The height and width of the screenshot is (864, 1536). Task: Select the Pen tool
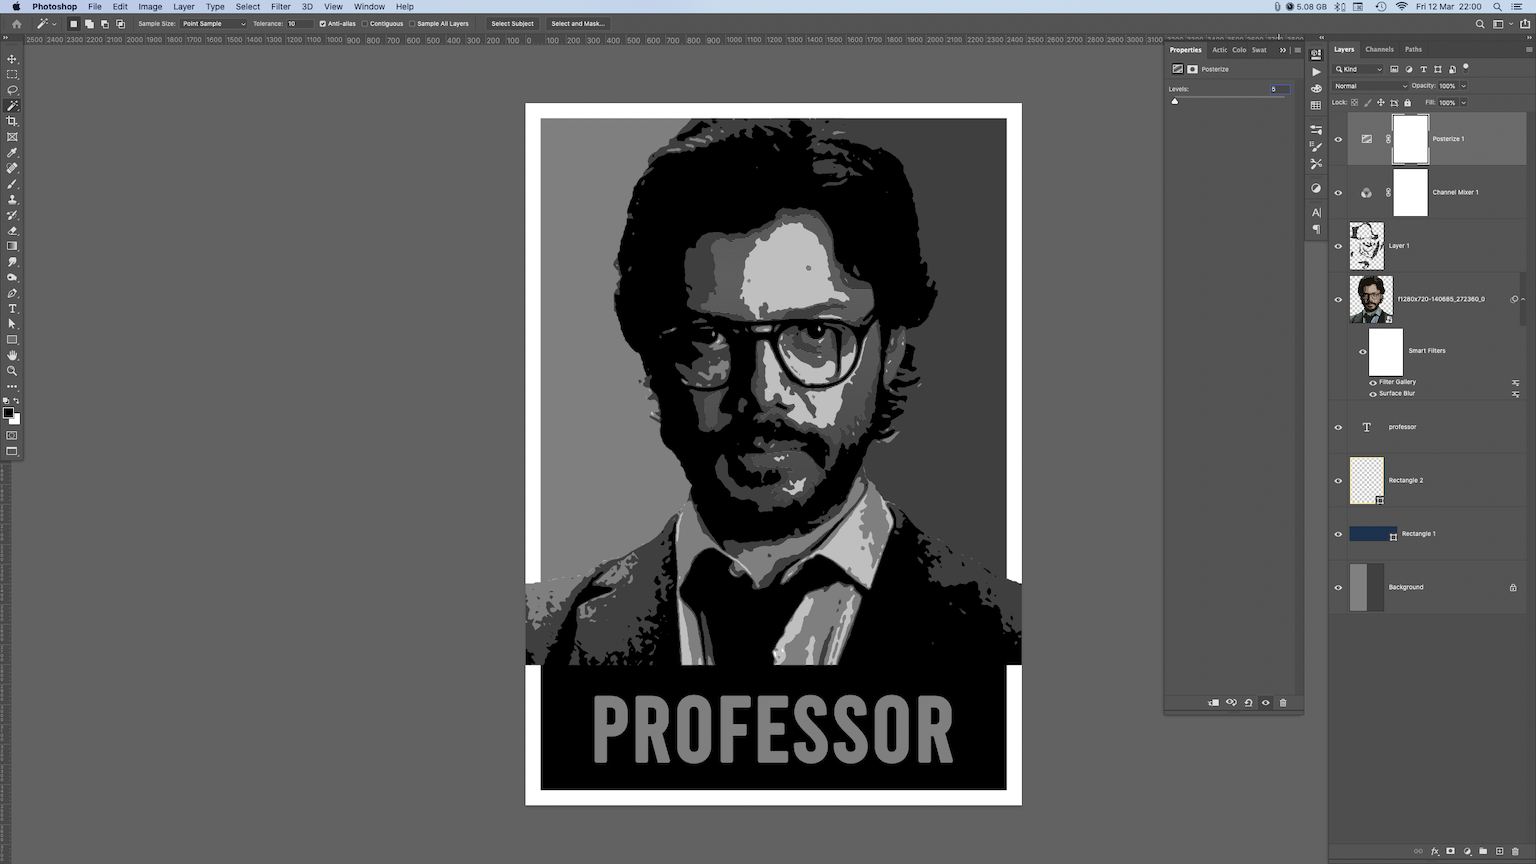pos(12,293)
